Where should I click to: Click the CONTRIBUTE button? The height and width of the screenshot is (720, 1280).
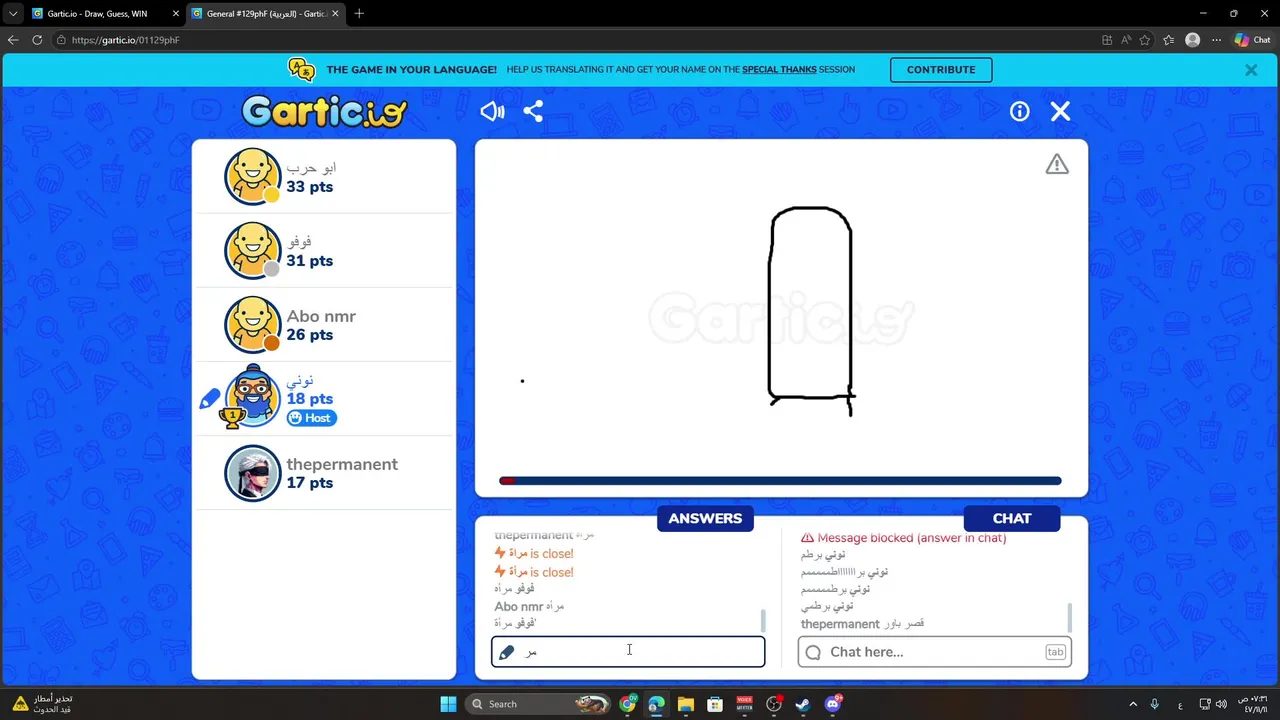coord(941,70)
